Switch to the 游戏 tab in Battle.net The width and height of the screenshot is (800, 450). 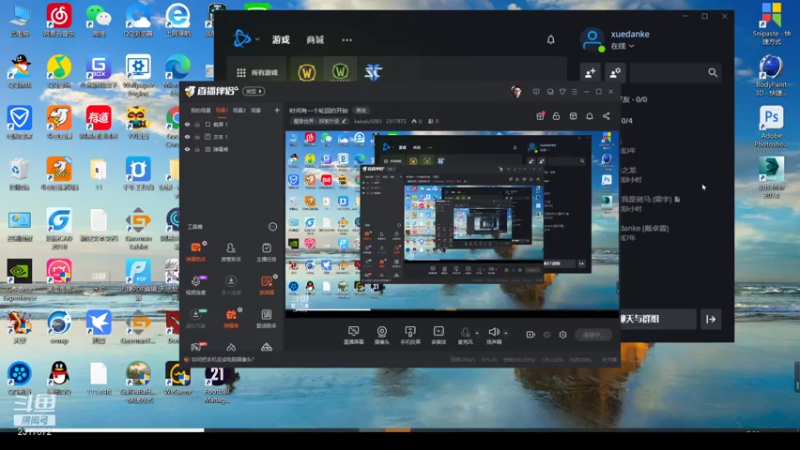tap(281, 40)
